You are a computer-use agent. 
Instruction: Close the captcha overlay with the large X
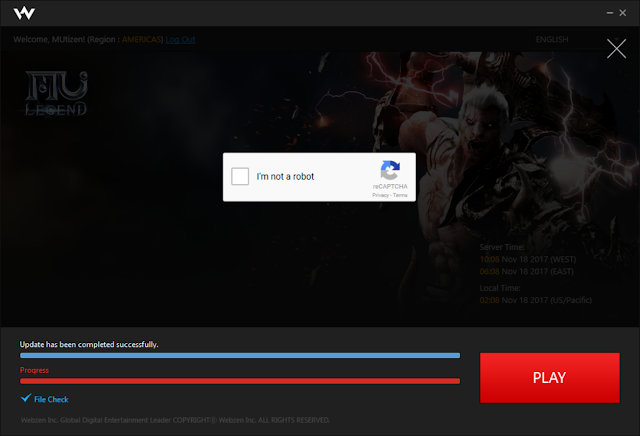tap(616, 49)
